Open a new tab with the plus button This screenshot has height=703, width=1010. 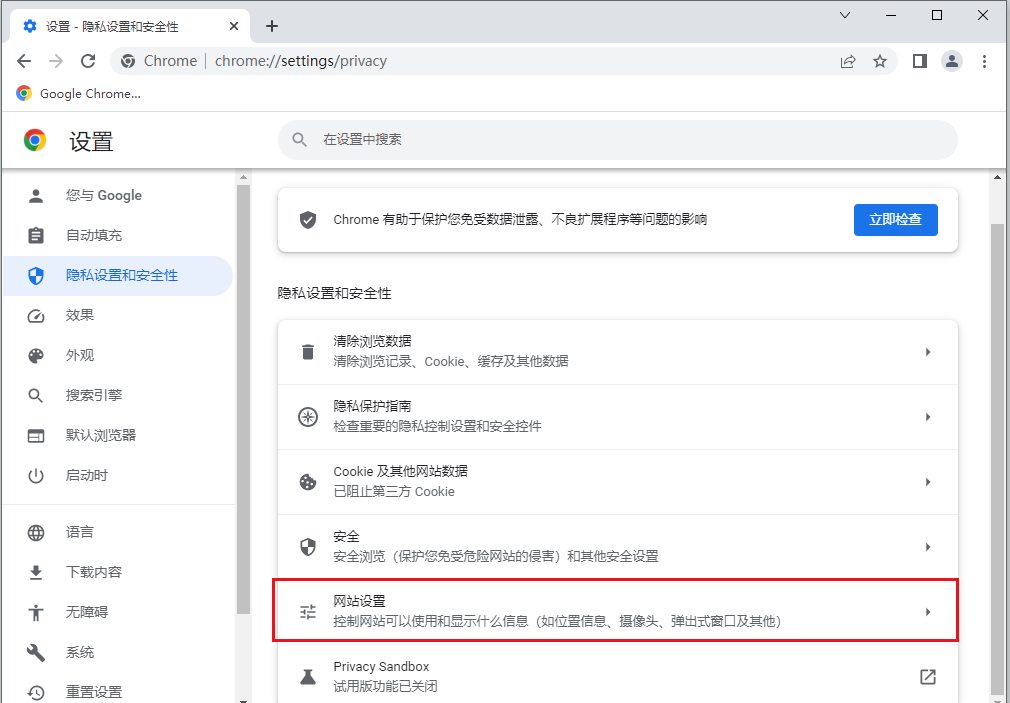click(x=272, y=26)
